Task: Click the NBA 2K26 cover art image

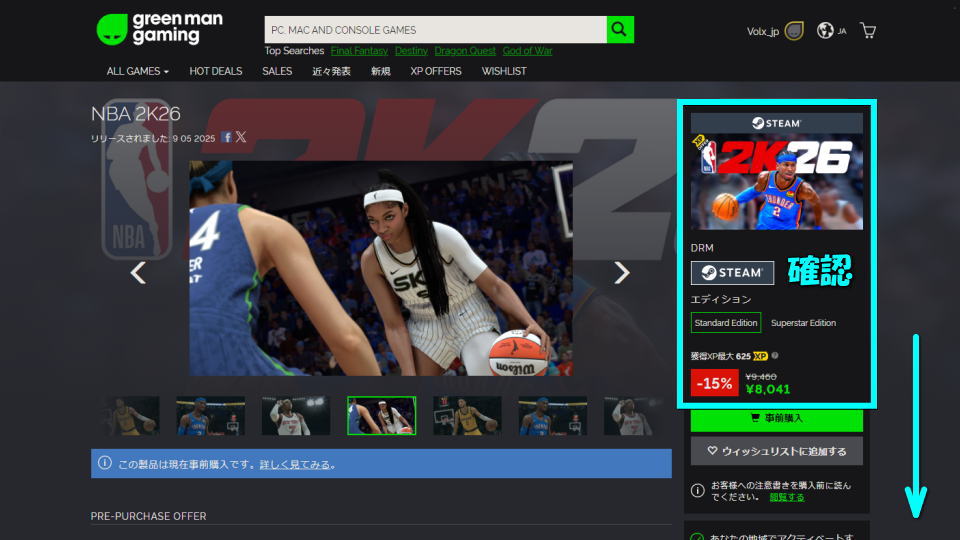Action: (x=776, y=182)
